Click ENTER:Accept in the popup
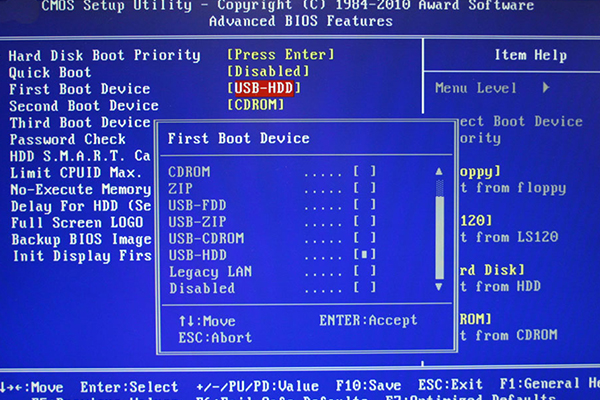Screen dimensions: 600x400 click(368, 320)
